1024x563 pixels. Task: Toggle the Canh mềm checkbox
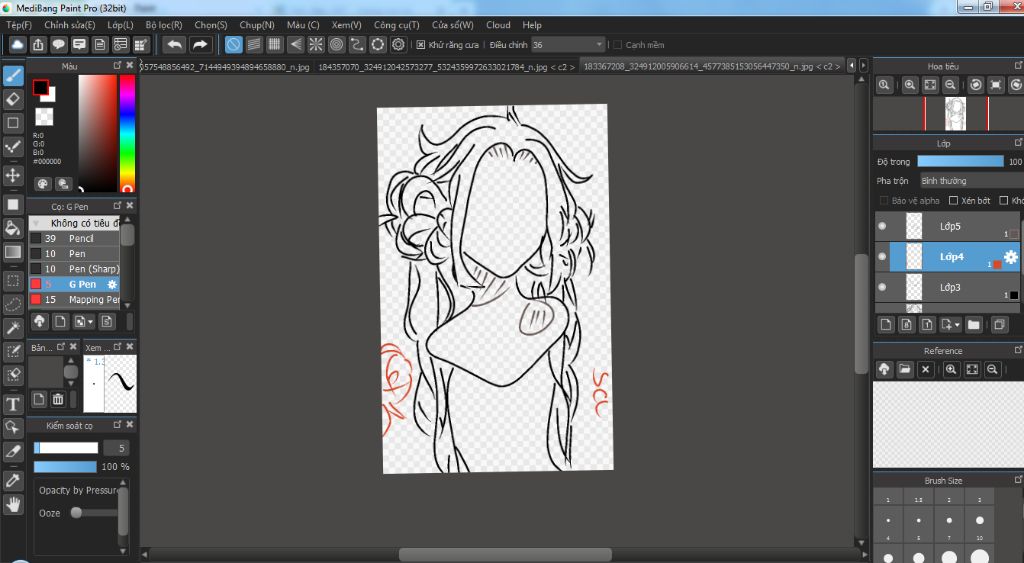pos(617,44)
